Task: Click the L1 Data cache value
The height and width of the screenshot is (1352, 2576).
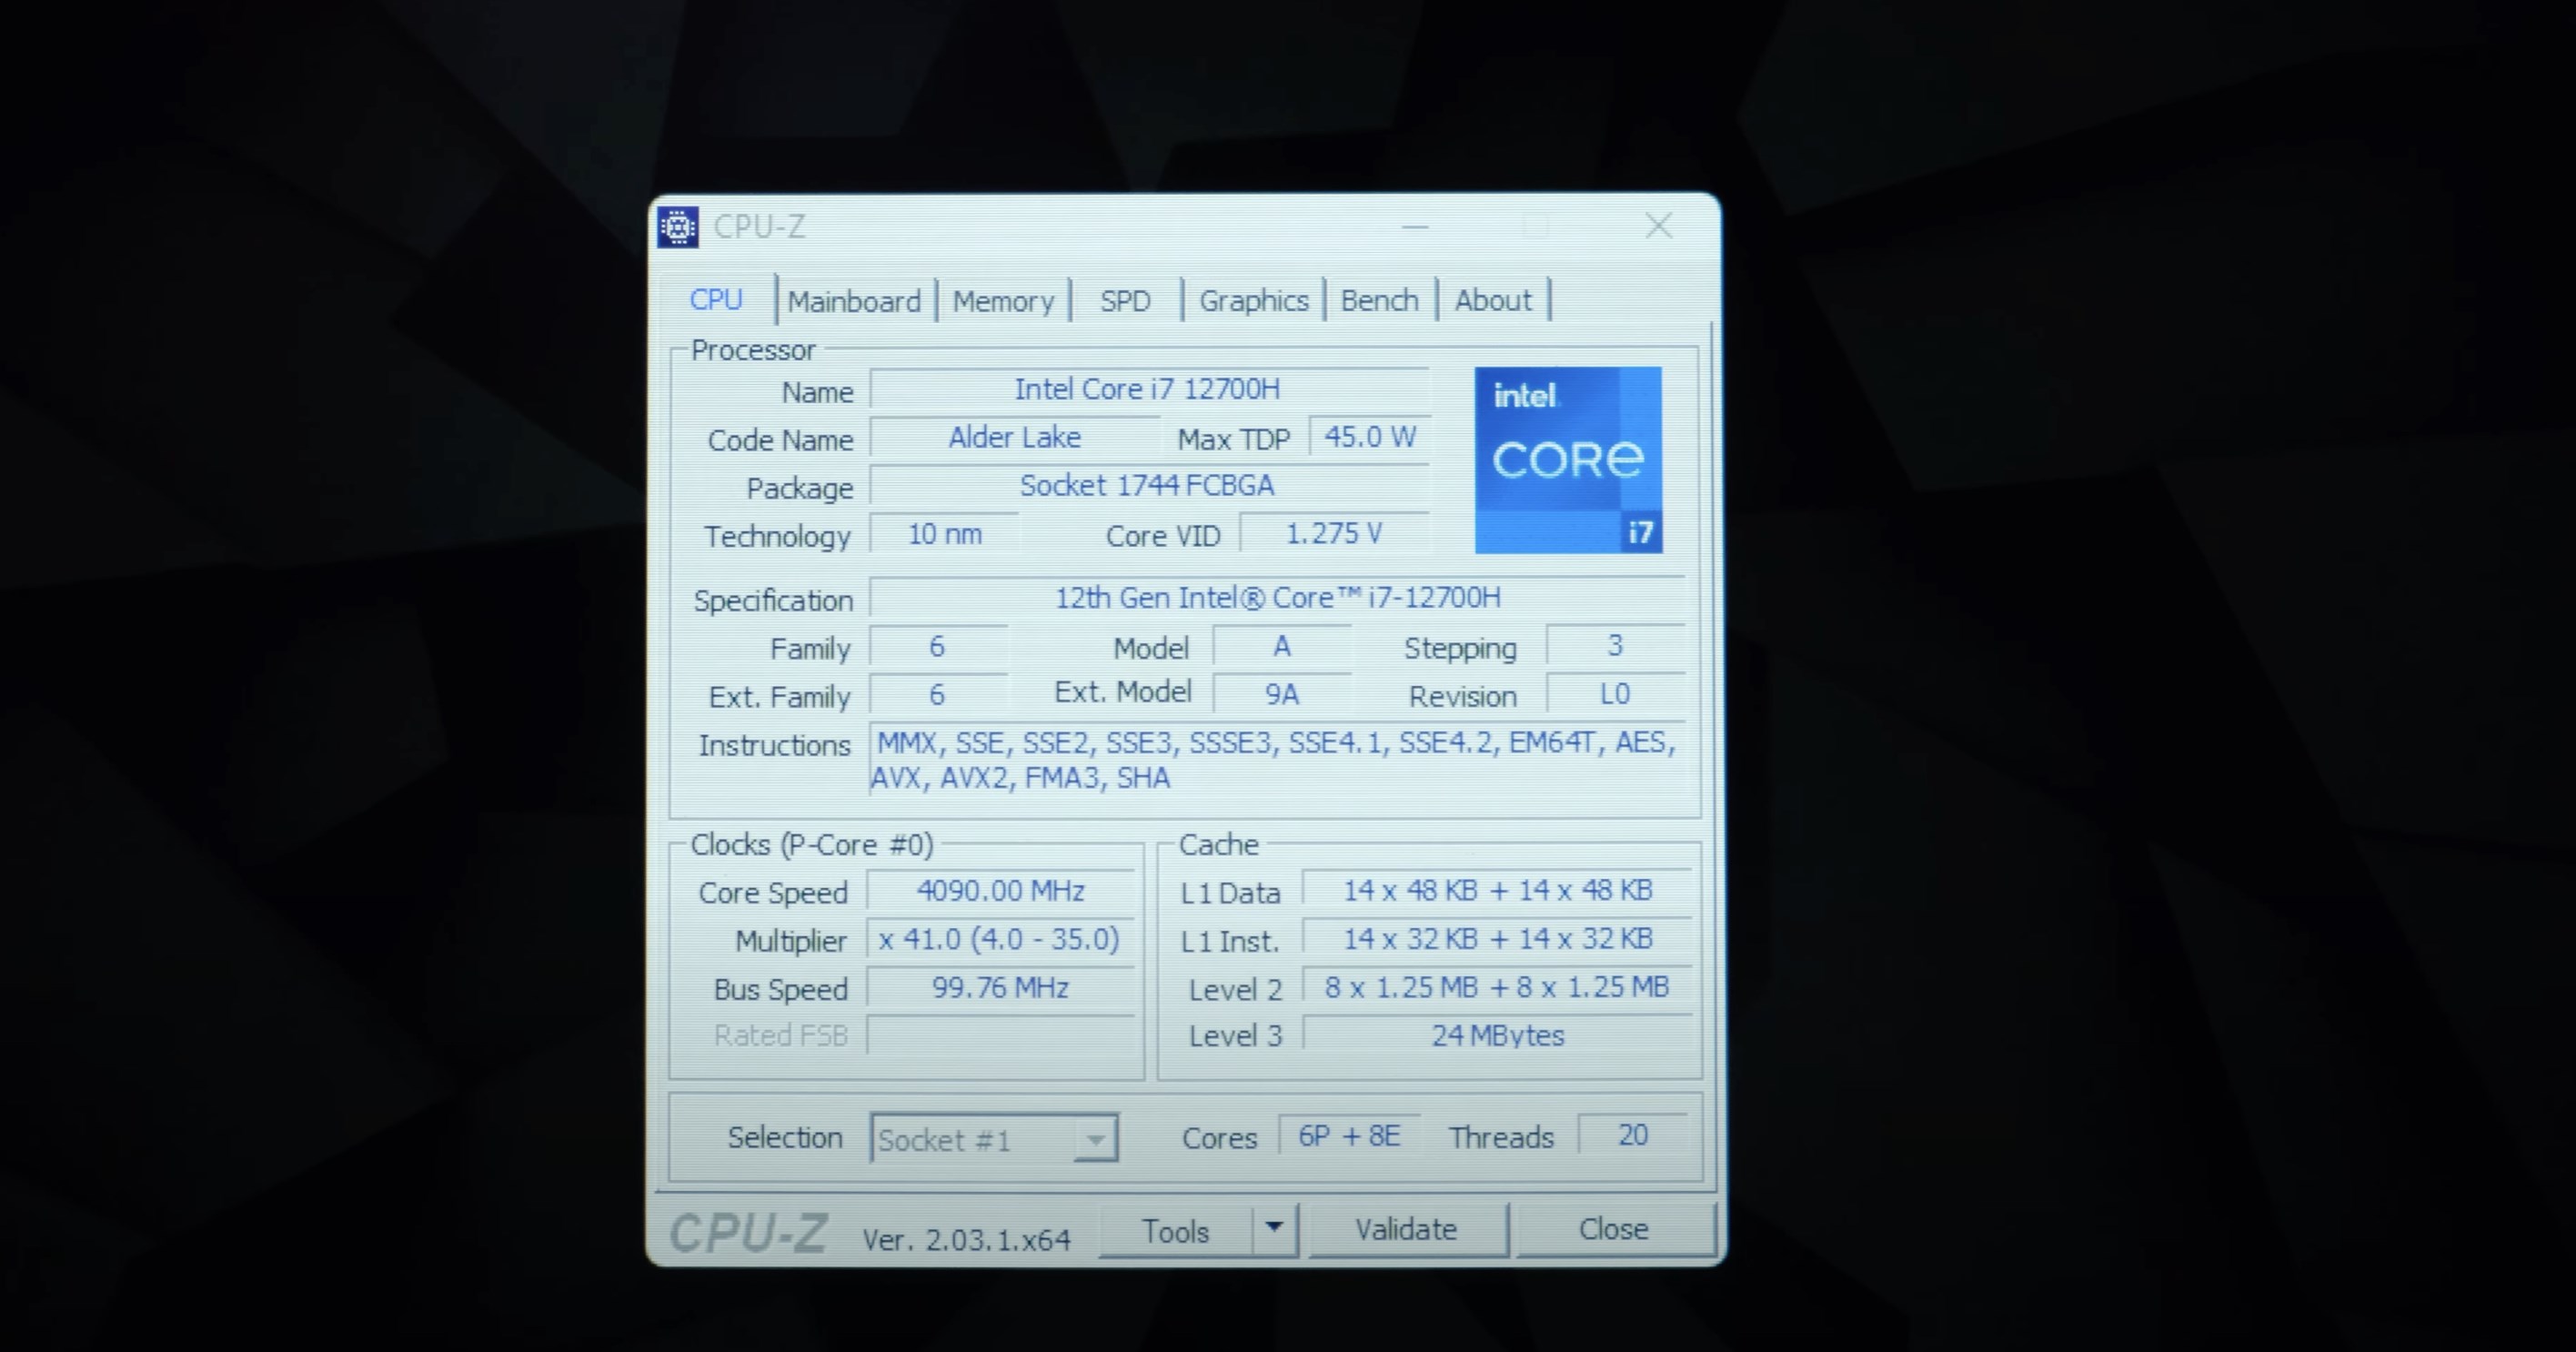Action: (1497, 890)
